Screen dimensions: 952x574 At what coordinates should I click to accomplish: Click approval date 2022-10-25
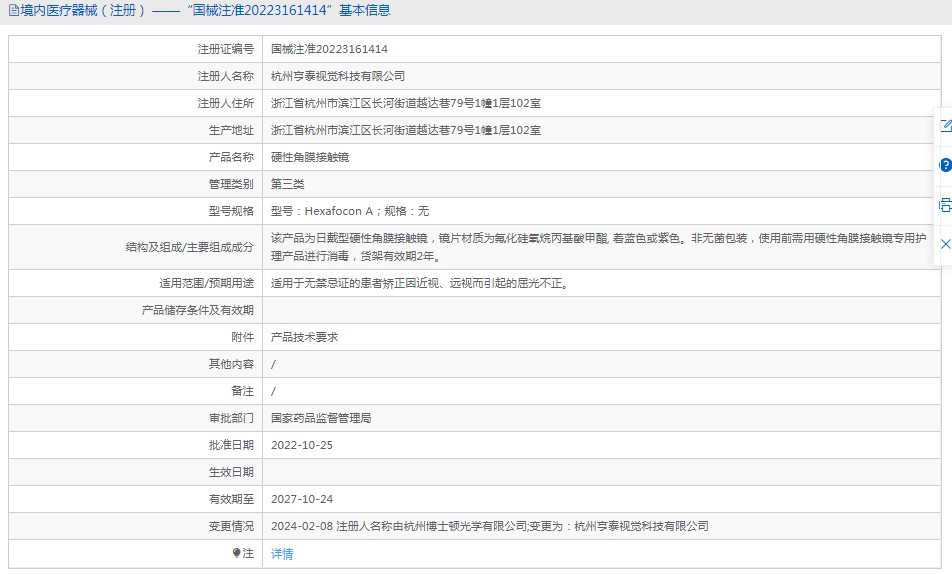(302, 445)
